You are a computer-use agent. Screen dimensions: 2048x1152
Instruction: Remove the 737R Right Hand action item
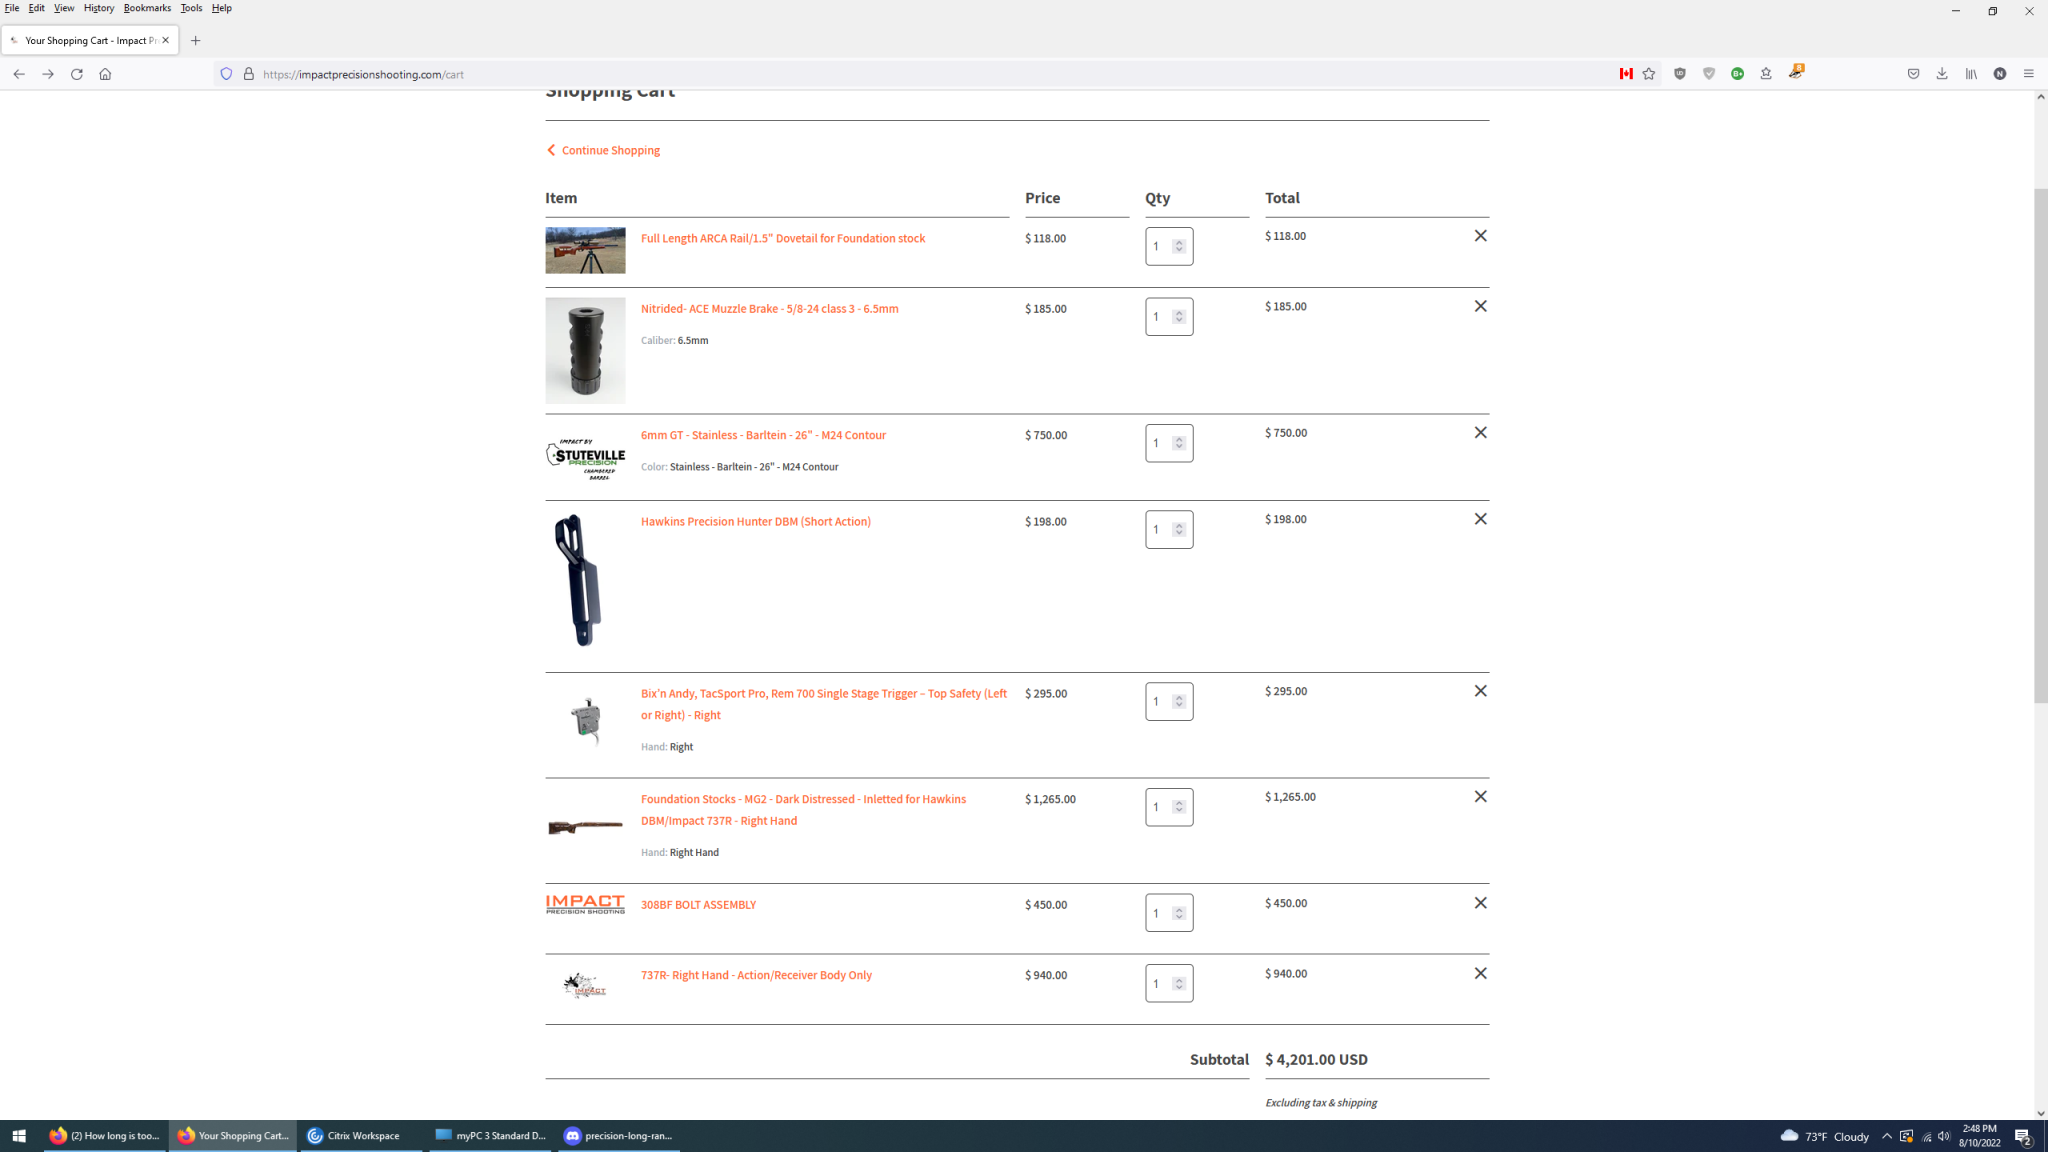point(1481,973)
